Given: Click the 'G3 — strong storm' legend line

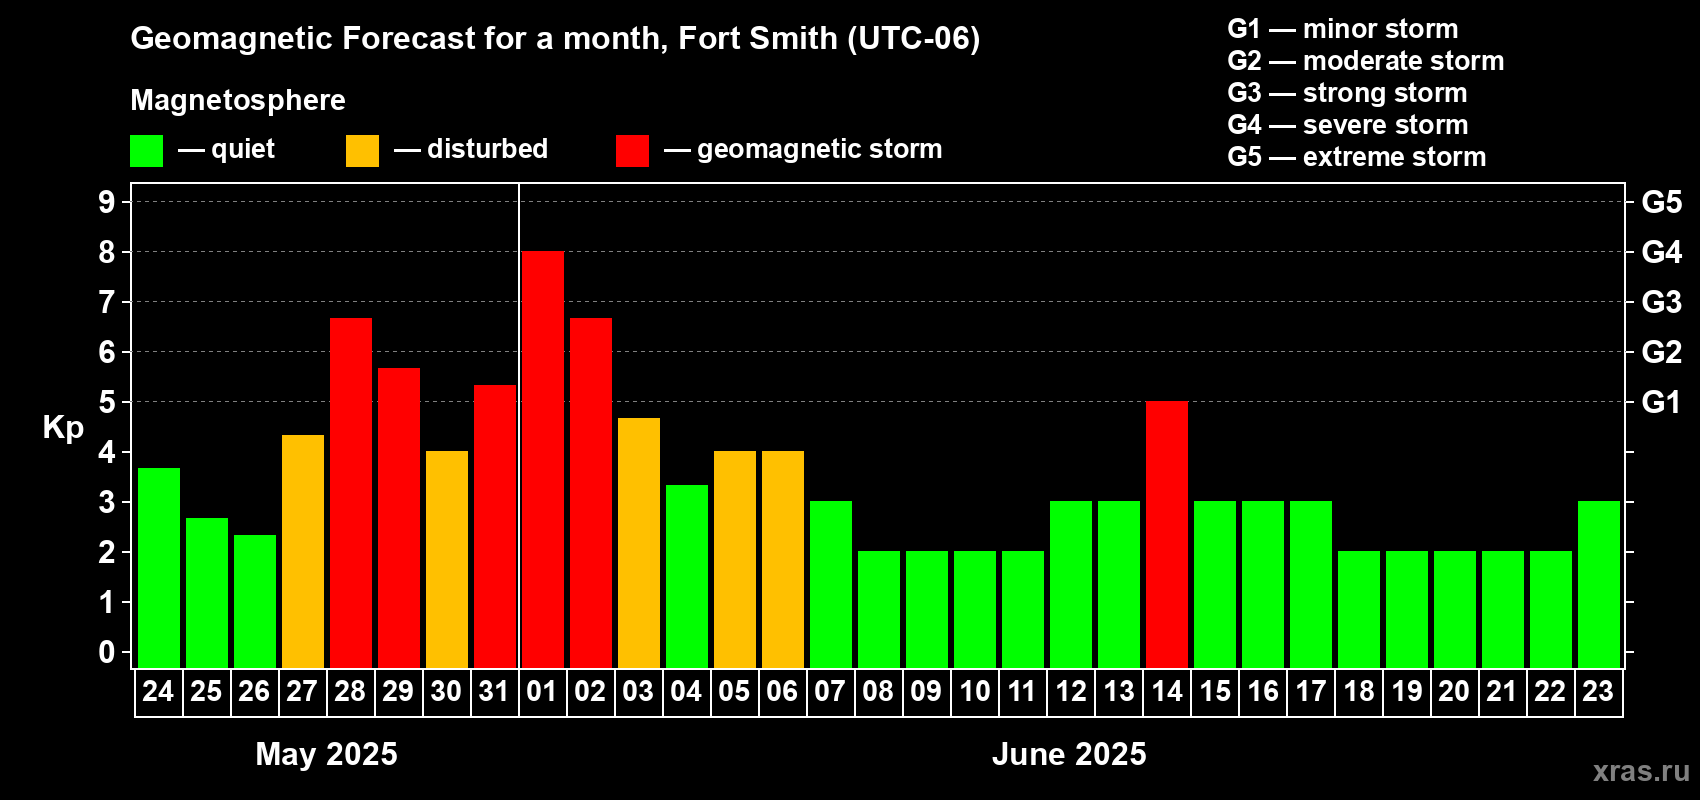Looking at the screenshot, I should click(1347, 93).
